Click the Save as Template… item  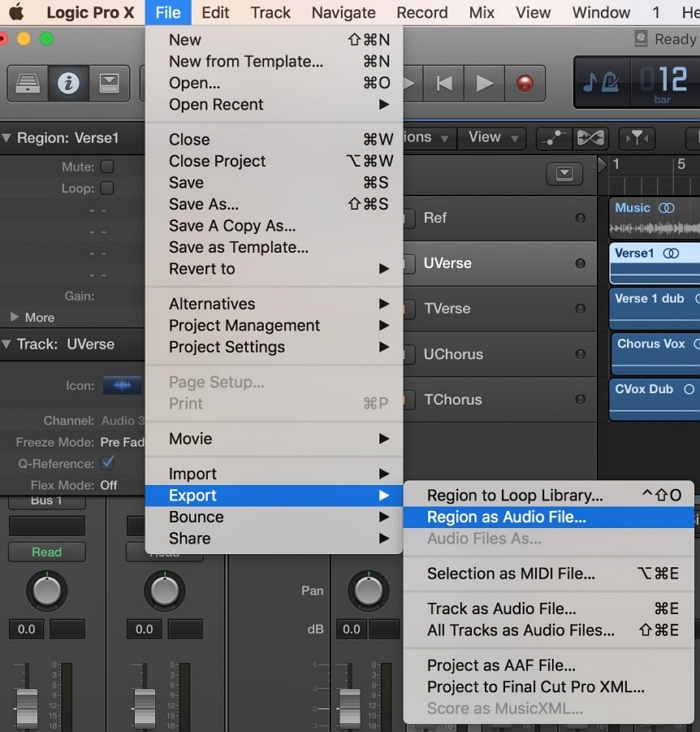tap(274, 247)
